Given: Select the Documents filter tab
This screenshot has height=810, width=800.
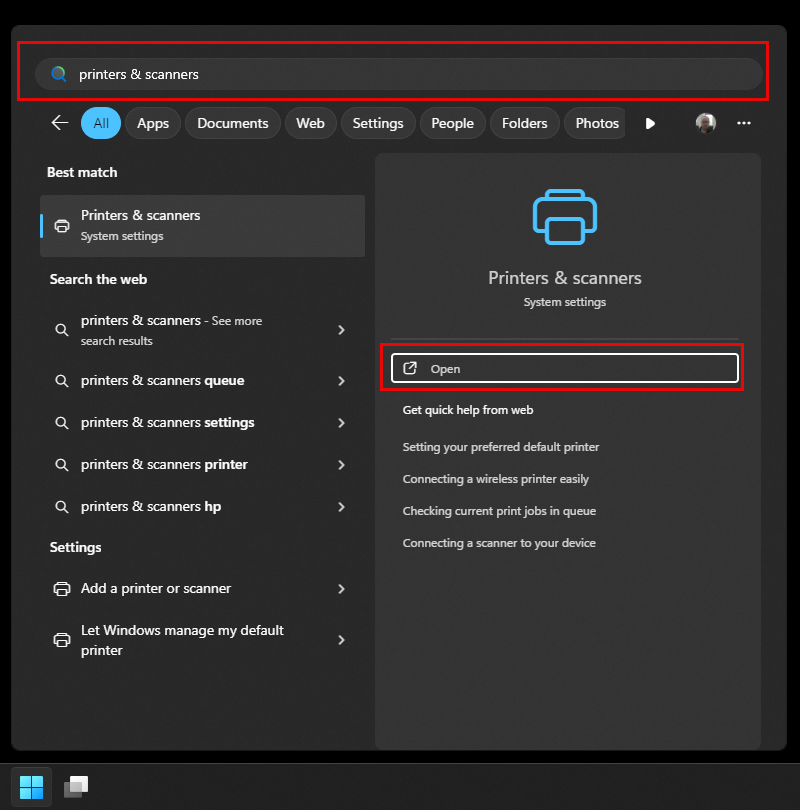Looking at the screenshot, I should (232, 123).
